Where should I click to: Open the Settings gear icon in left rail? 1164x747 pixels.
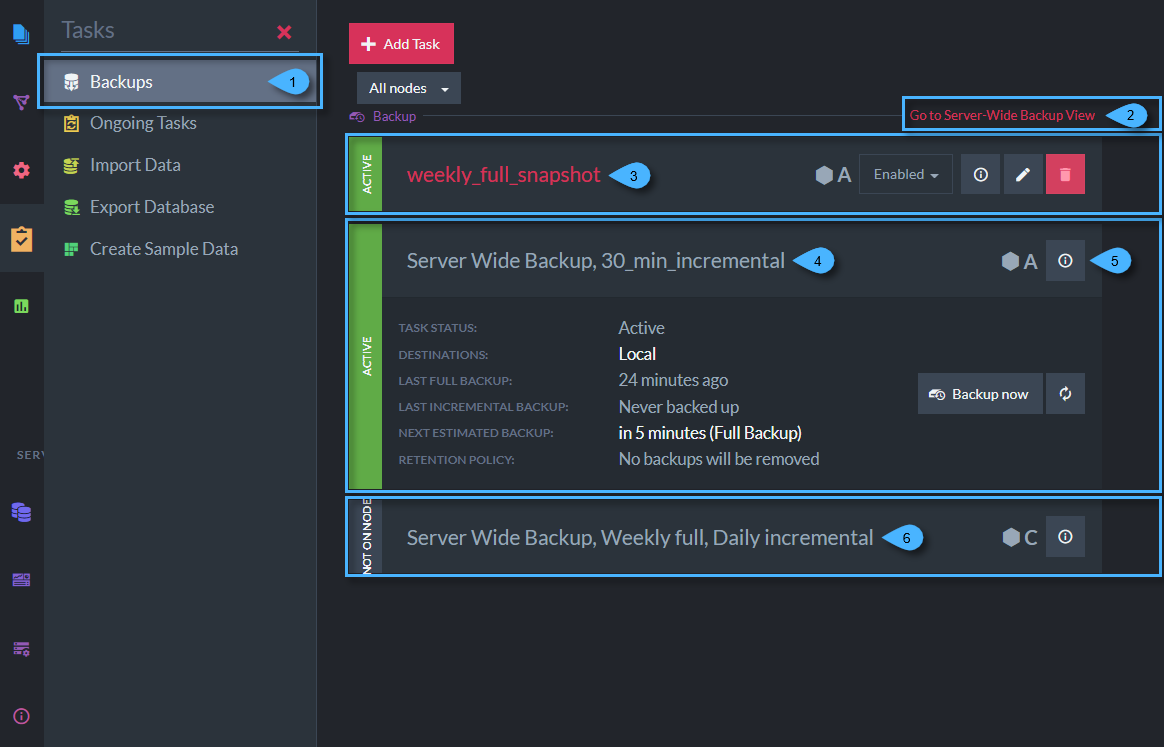click(21, 170)
